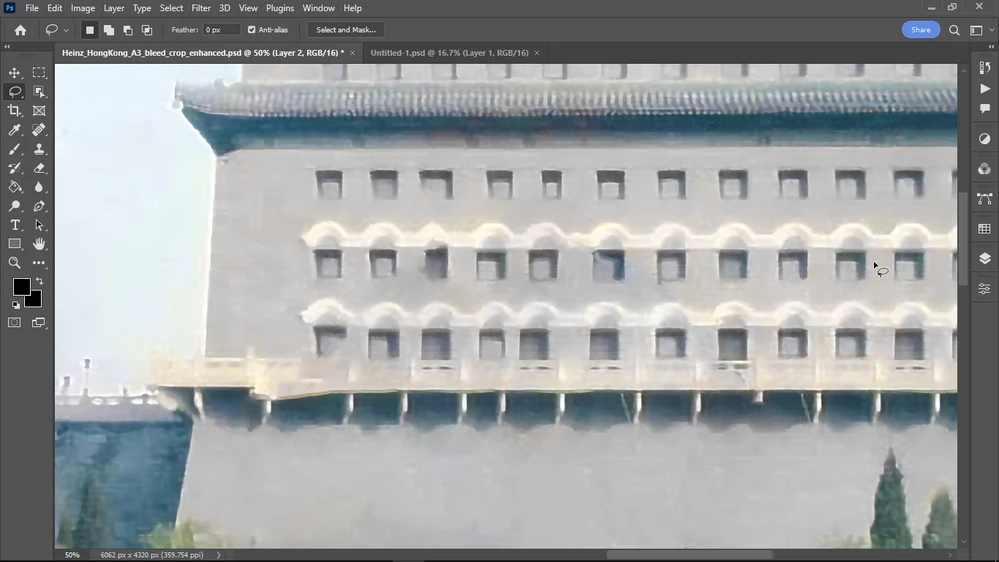
Task: Open the Properties panel
Action: click(984, 289)
